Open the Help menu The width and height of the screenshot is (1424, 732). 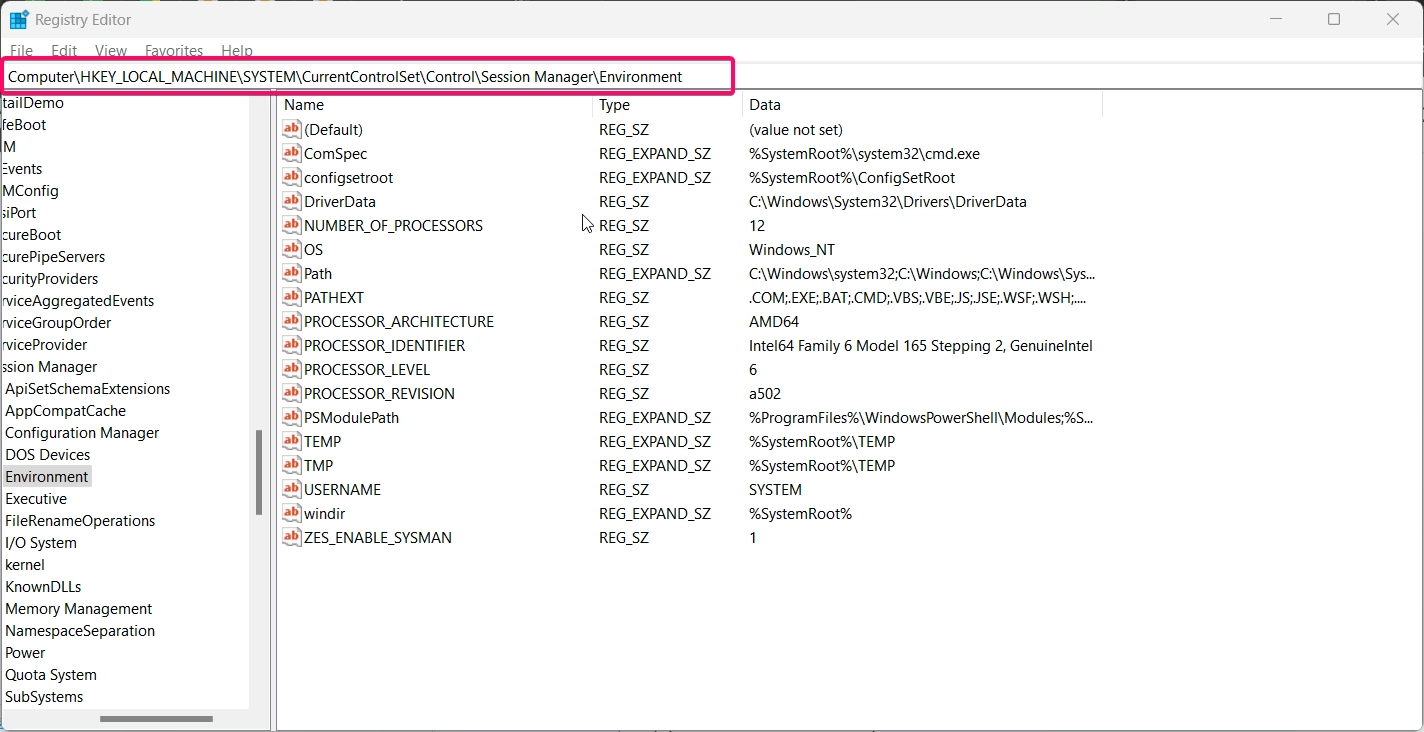click(x=237, y=50)
